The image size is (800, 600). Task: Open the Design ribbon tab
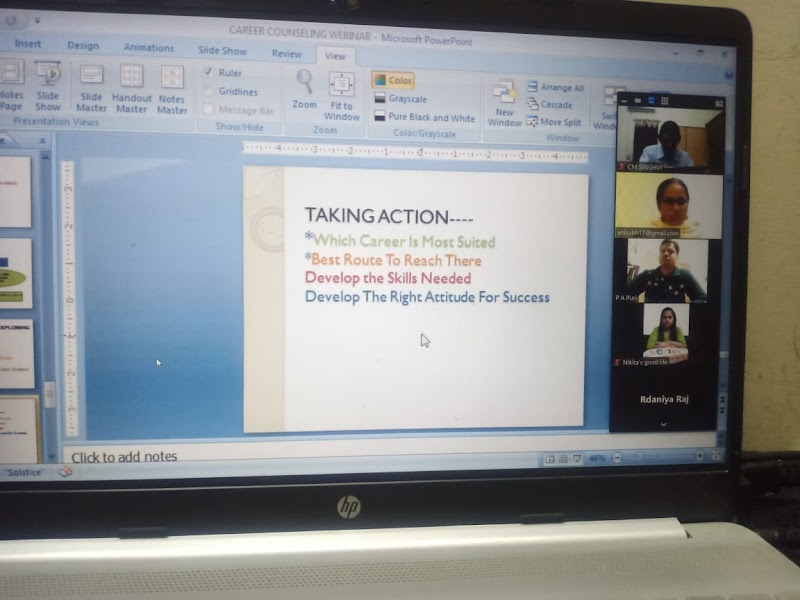point(83,45)
